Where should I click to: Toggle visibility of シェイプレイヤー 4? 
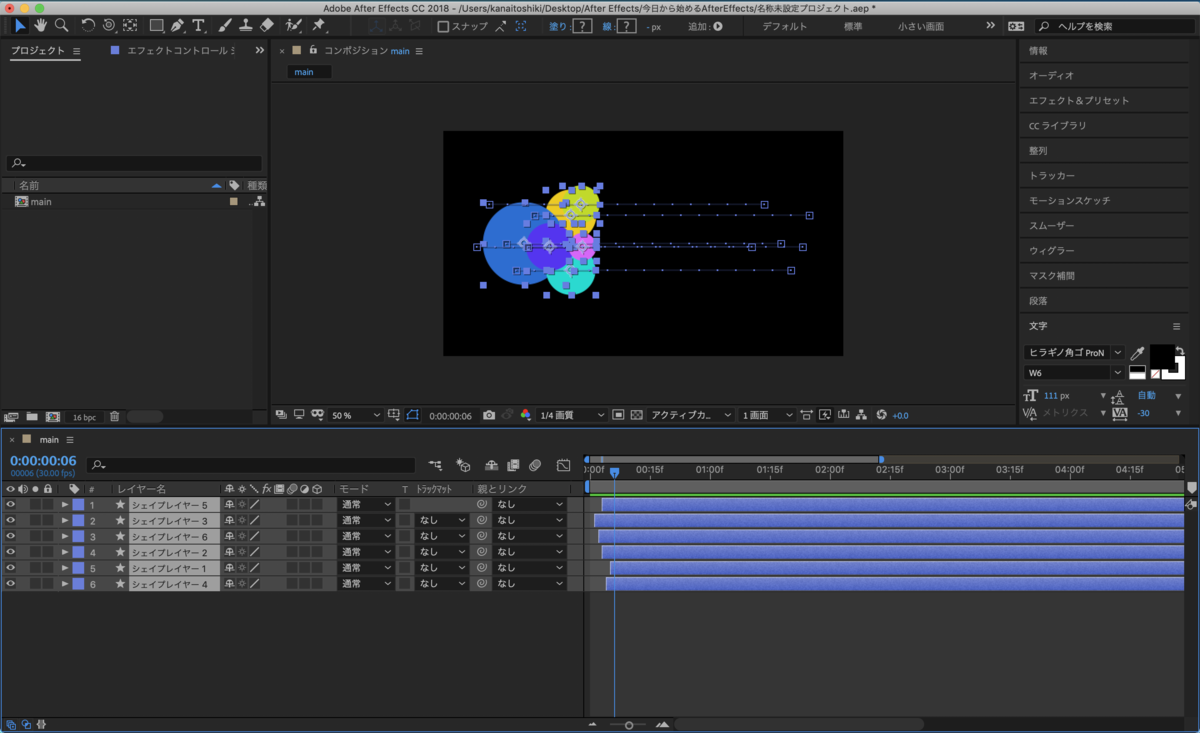(11, 584)
